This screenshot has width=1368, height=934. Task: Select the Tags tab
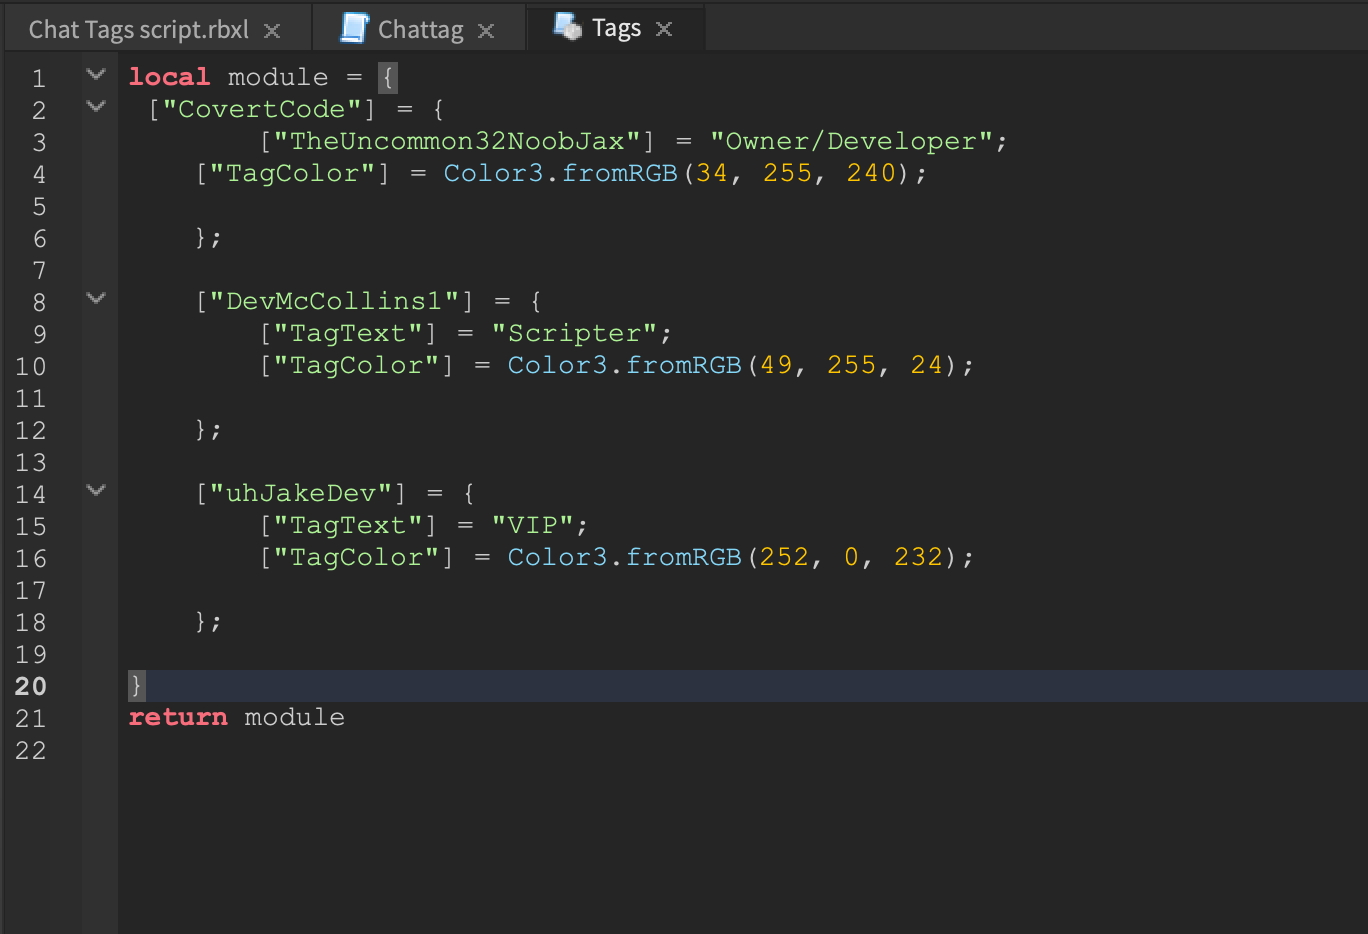[x=615, y=28]
